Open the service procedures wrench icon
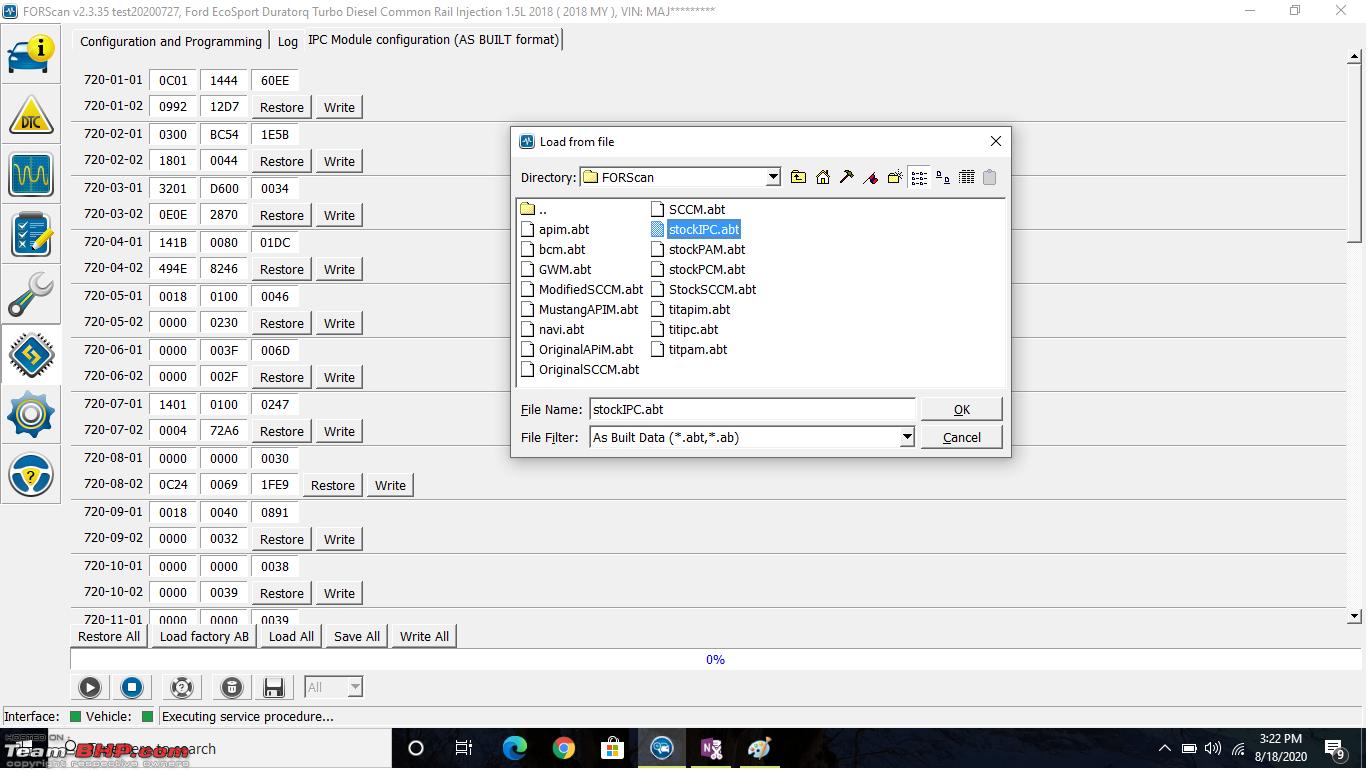This screenshot has width=1372, height=772. pos(31,295)
